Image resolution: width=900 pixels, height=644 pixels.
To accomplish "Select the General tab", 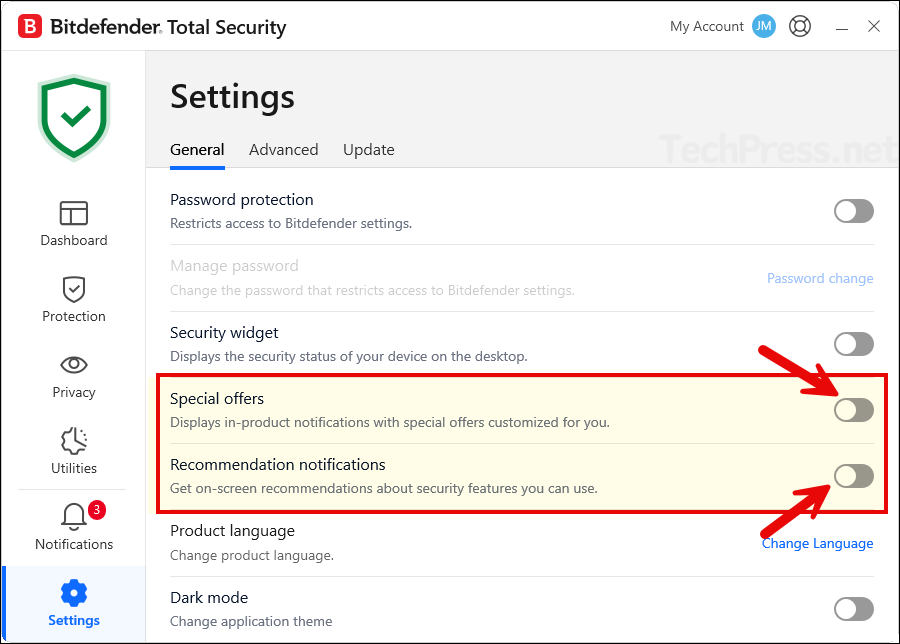I will pyautogui.click(x=197, y=150).
